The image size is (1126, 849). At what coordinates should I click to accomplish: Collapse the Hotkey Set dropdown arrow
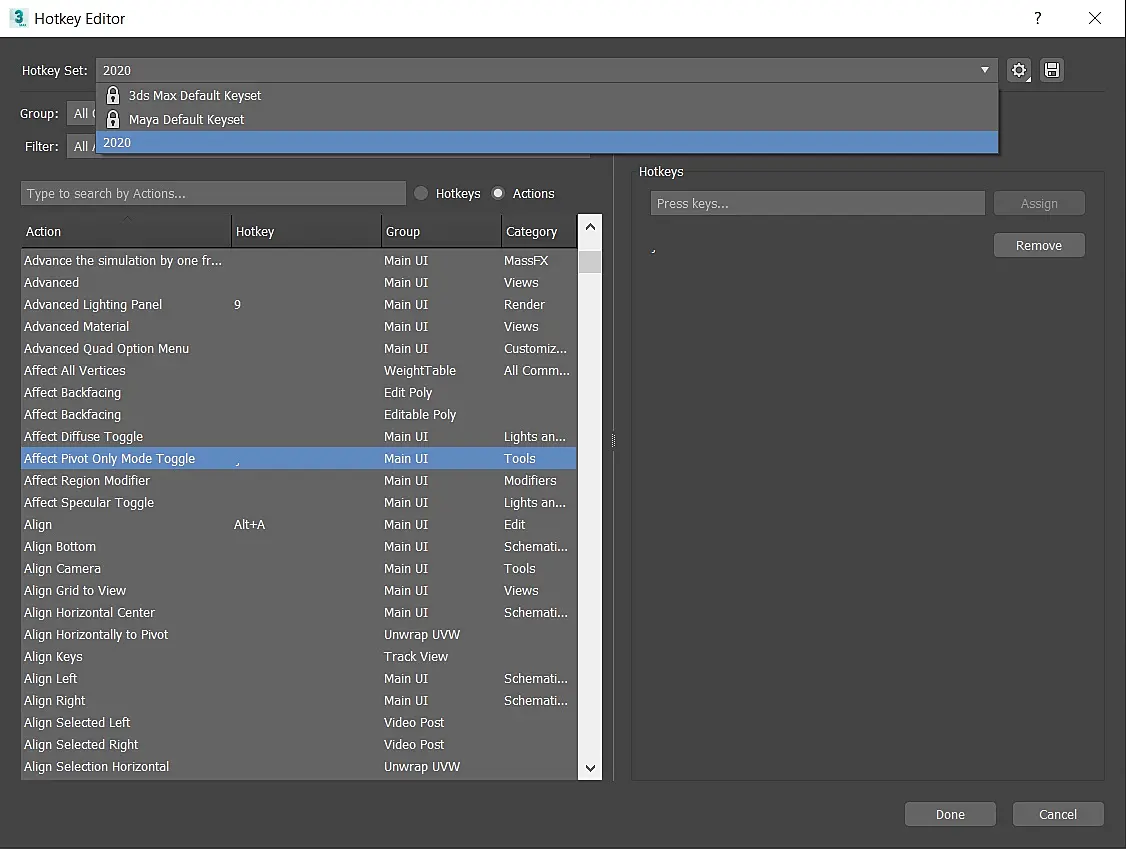click(985, 70)
